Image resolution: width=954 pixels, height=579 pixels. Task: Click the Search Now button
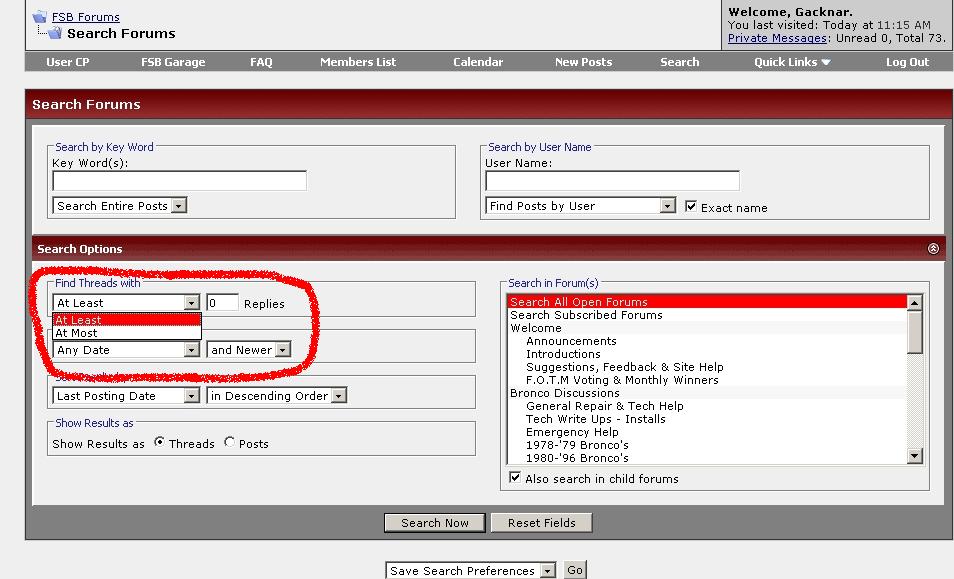pyautogui.click(x=434, y=523)
